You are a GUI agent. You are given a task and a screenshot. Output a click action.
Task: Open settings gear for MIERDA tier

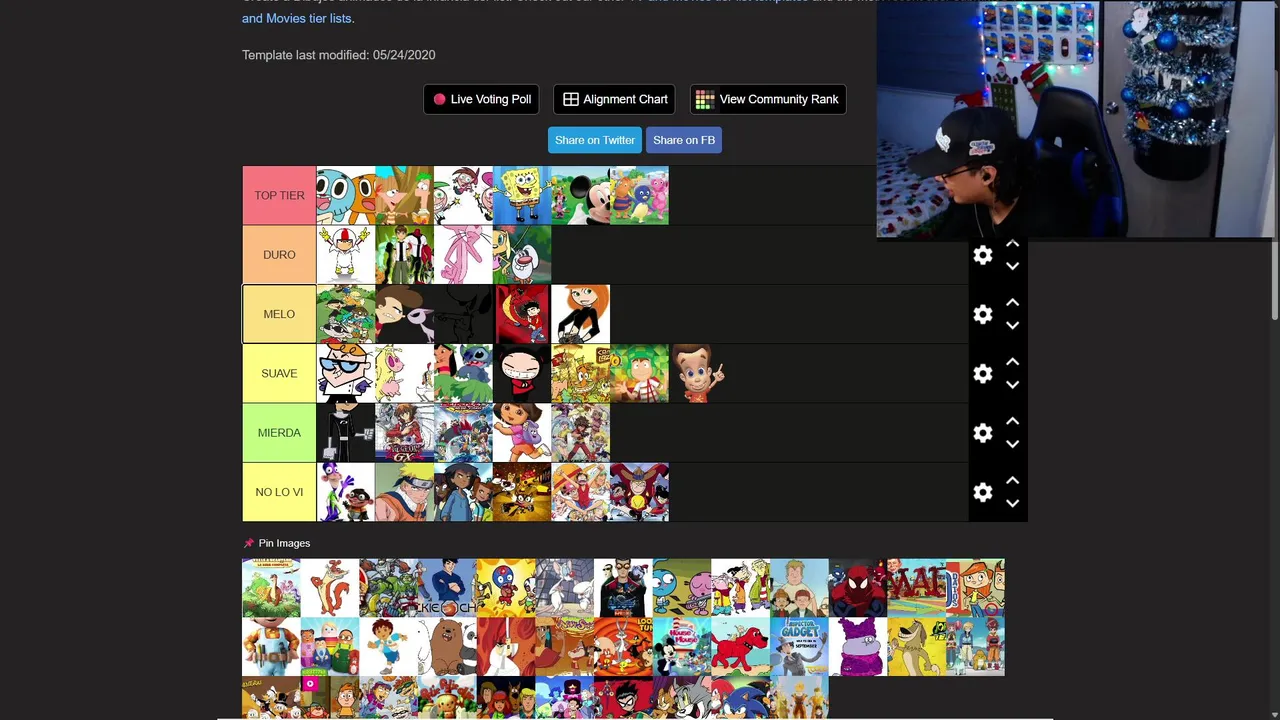pos(983,433)
